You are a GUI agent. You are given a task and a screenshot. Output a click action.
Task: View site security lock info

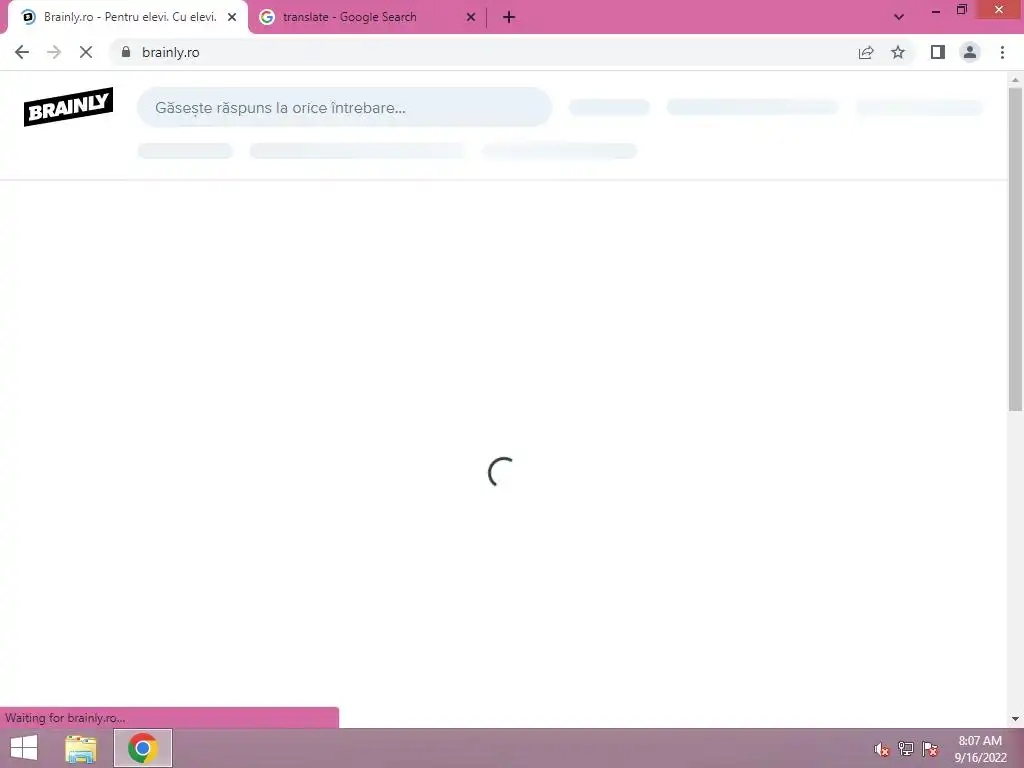126,52
